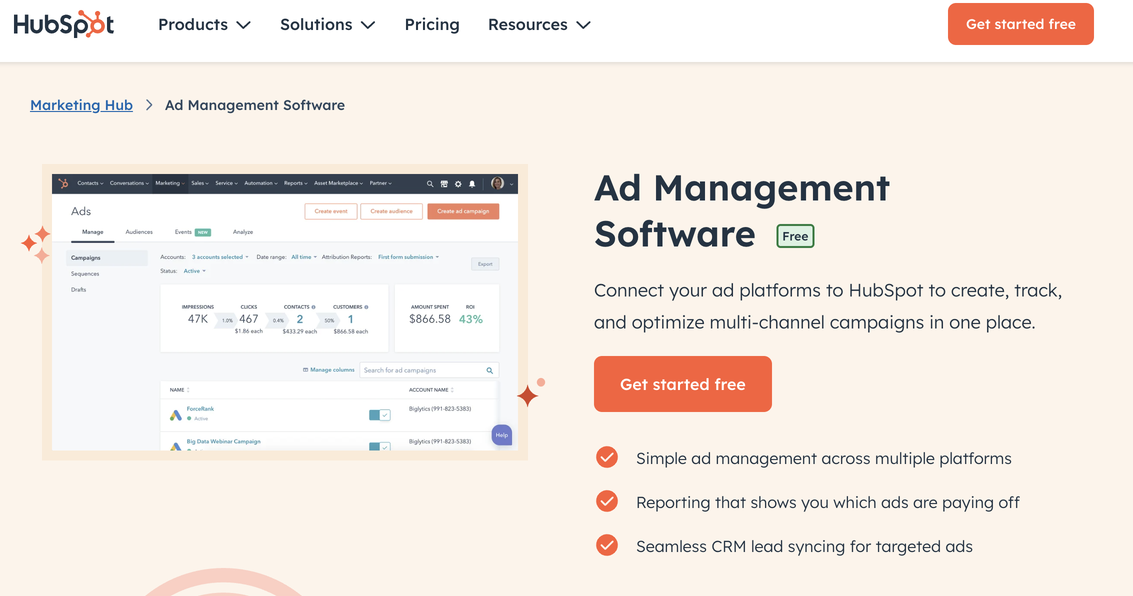Toggle the Big Data Webinar Campaign switch
Image resolution: width=1133 pixels, height=596 pixels.
(378, 447)
